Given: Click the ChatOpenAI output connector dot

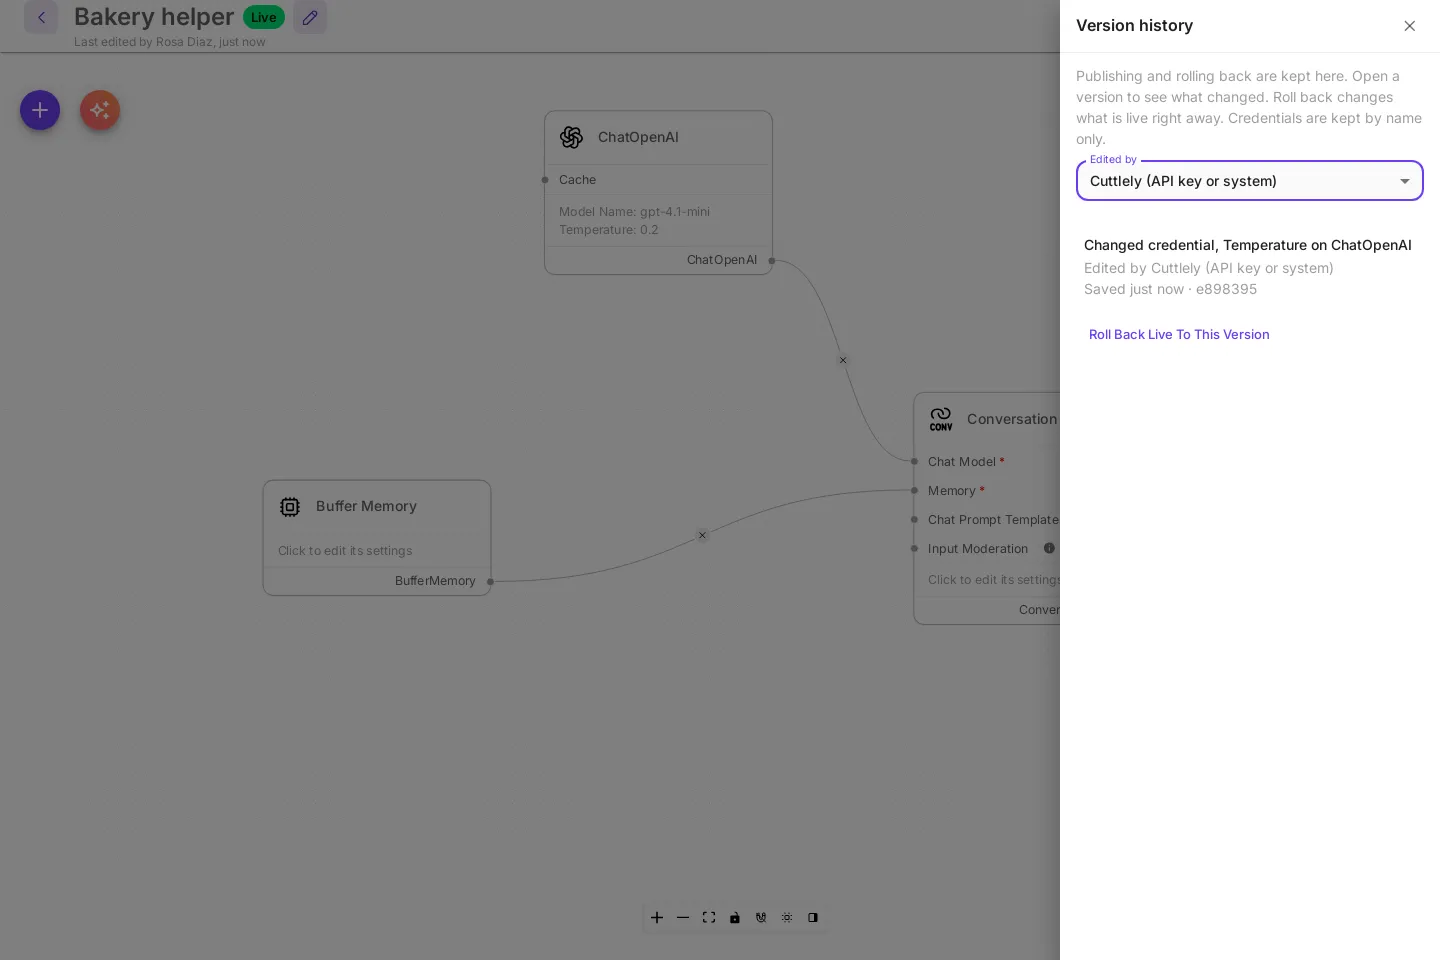Looking at the screenshot, I should coord(772,260).
